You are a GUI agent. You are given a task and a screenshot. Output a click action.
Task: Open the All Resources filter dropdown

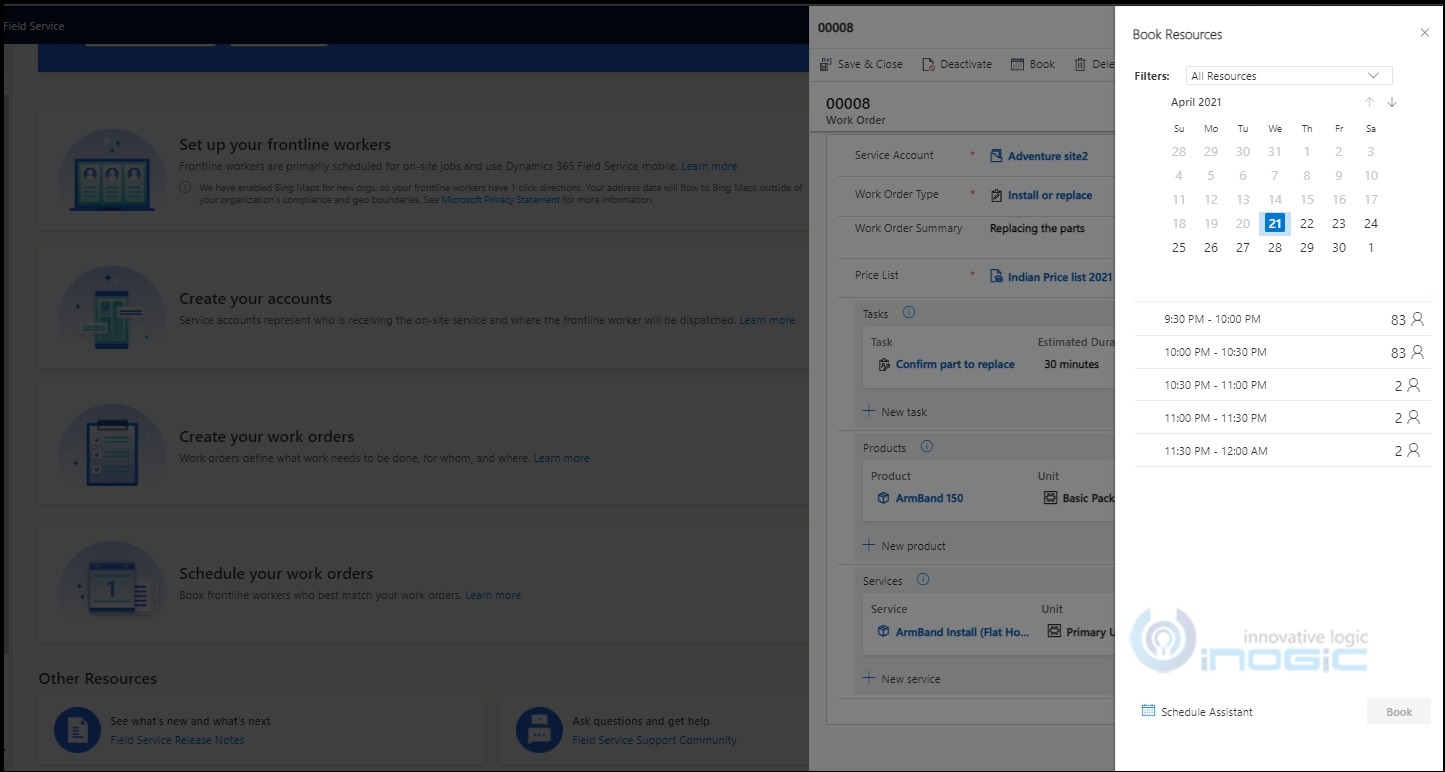(x=1289, y=76)
